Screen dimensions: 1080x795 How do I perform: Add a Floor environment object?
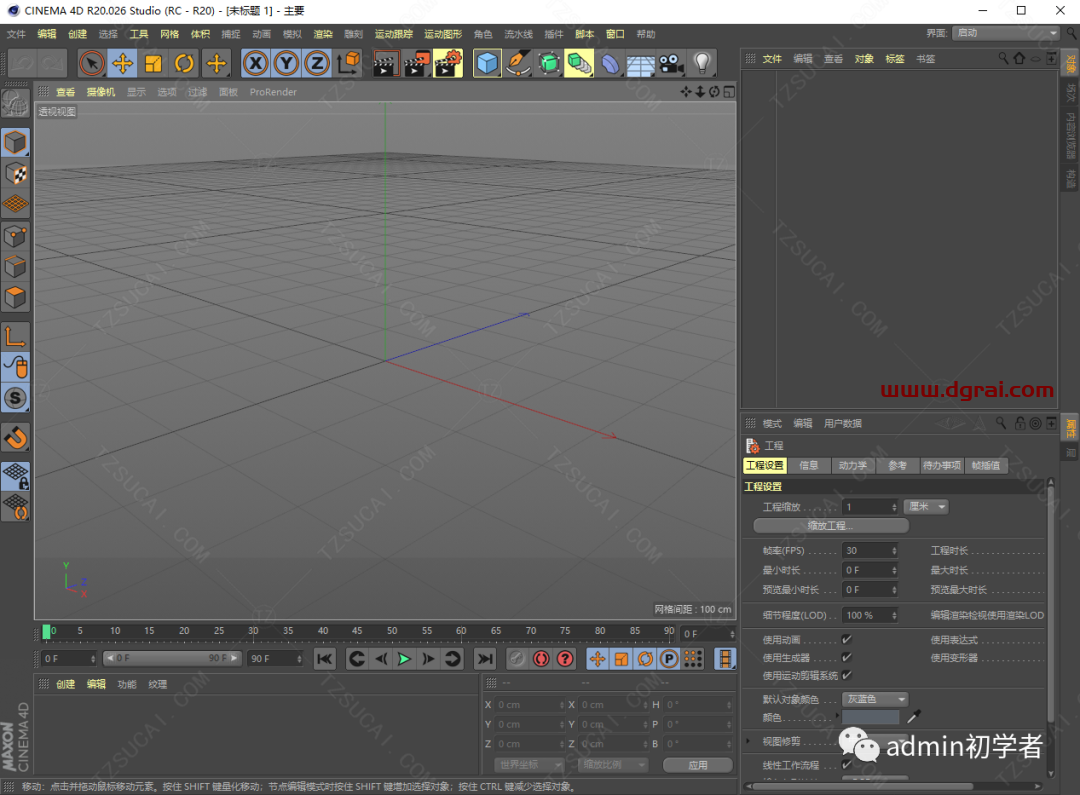pos(641,63)
